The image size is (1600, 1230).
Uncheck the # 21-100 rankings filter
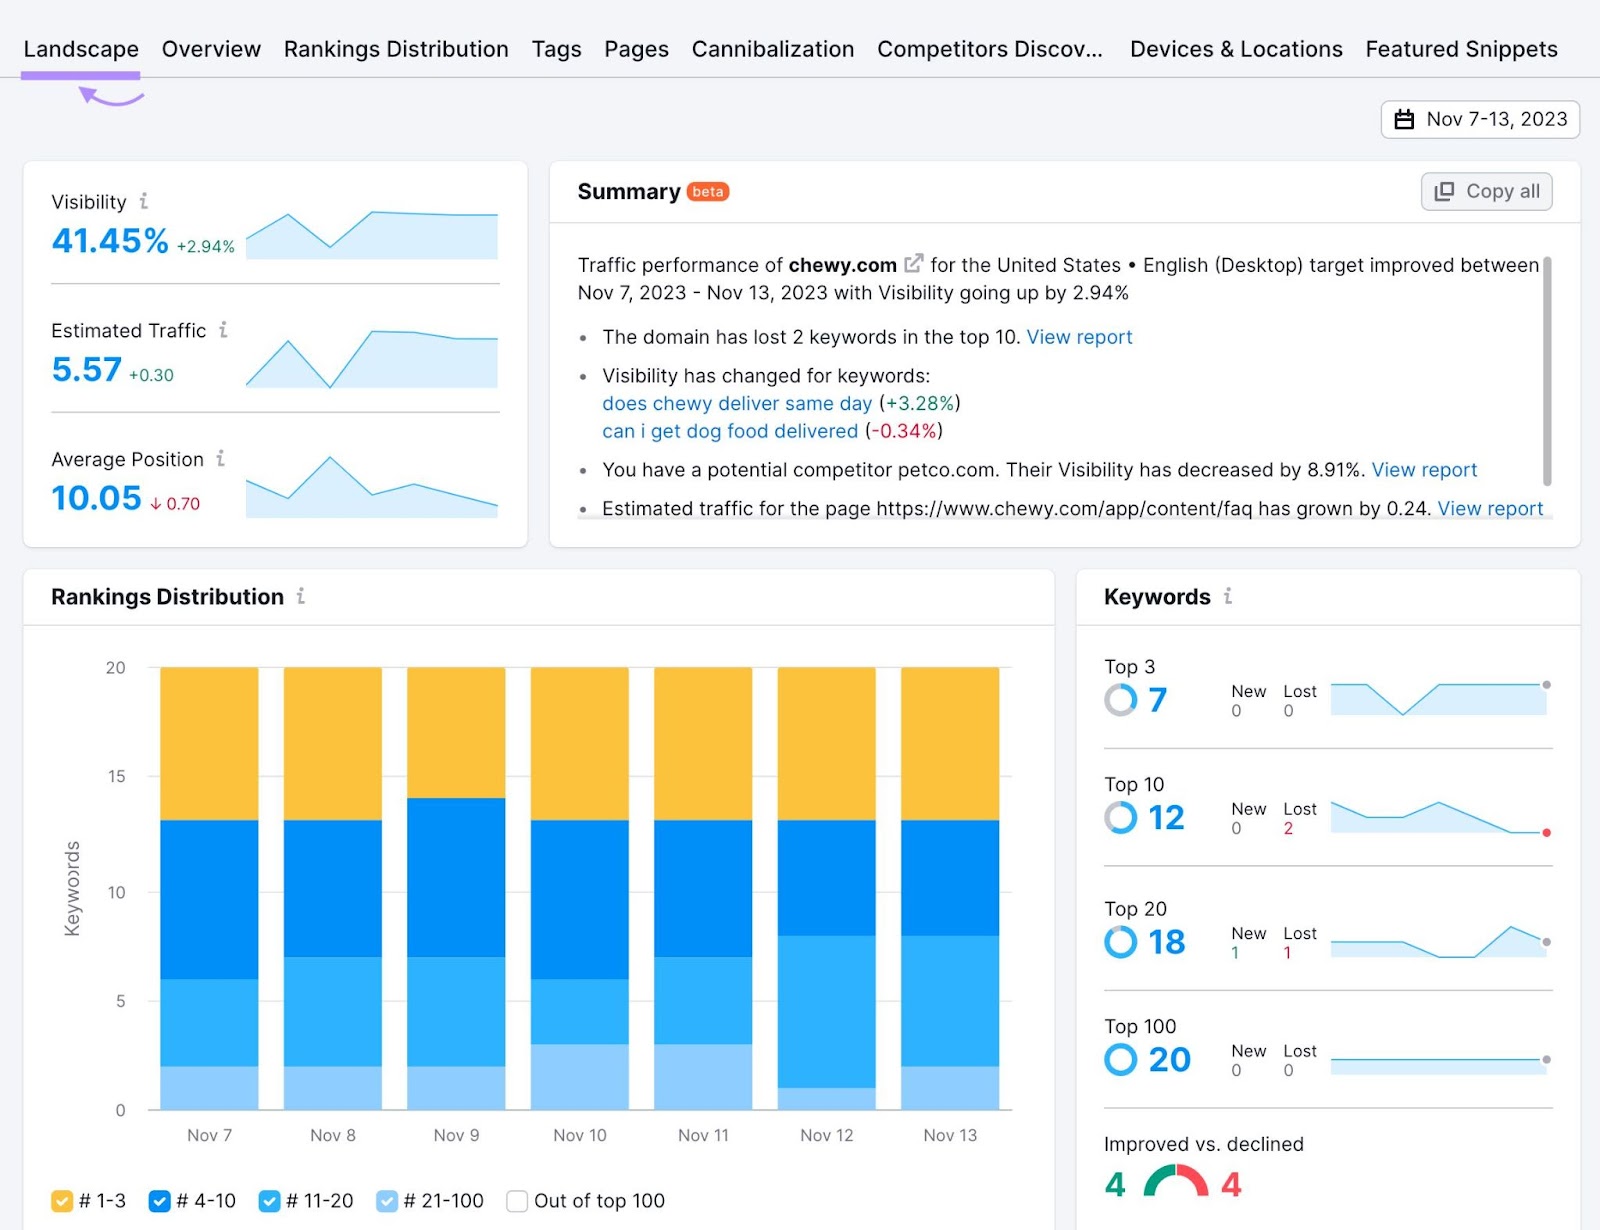[x=386, y=1200]
